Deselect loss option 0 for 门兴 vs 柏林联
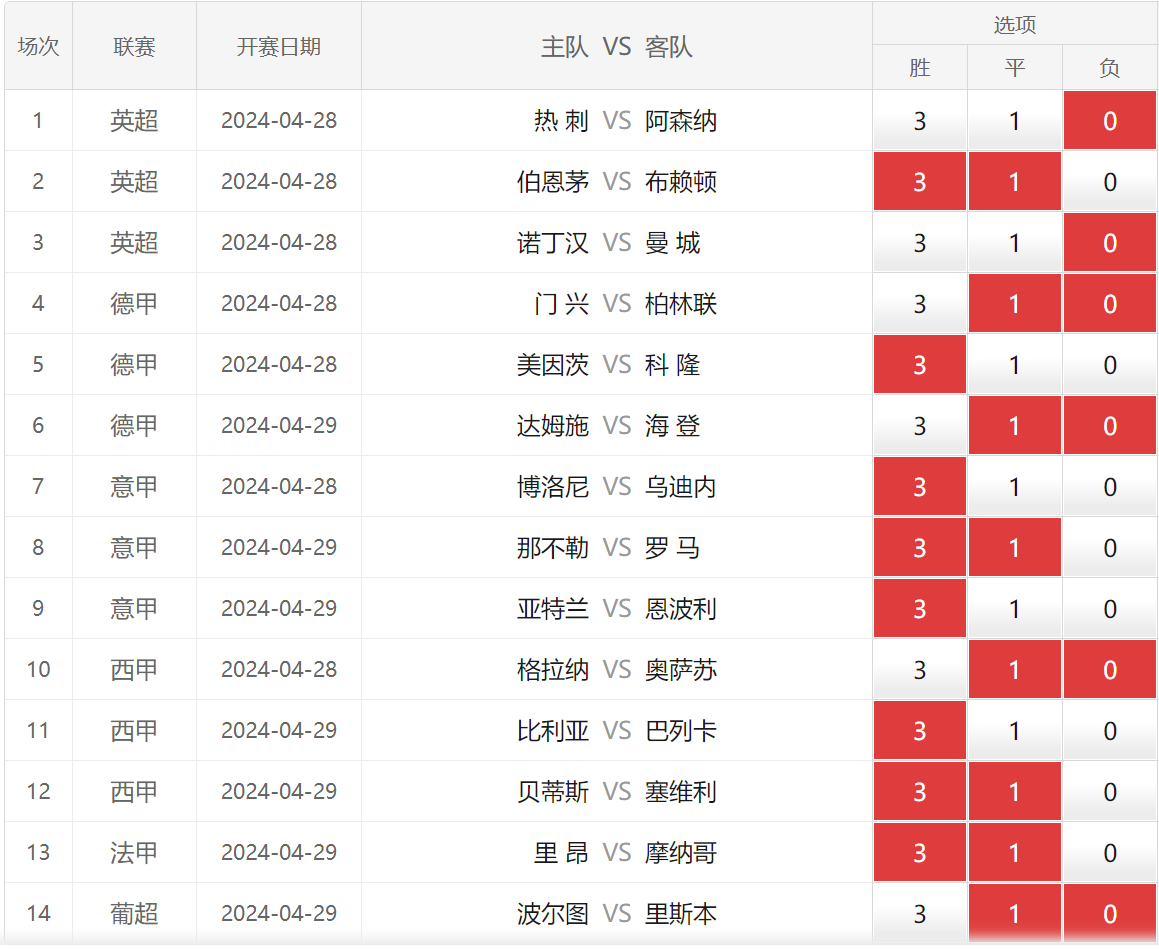The width and height of the screenshot is (1159, 949). [1109, 304]
